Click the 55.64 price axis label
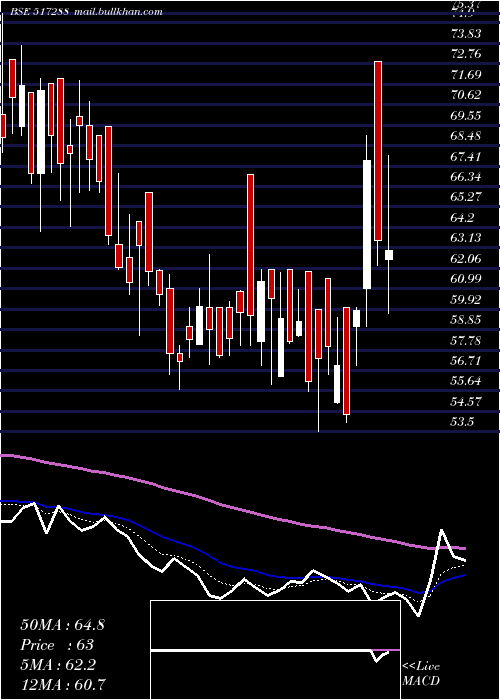Viewport: 500px width, 700px height. [466, 381]
